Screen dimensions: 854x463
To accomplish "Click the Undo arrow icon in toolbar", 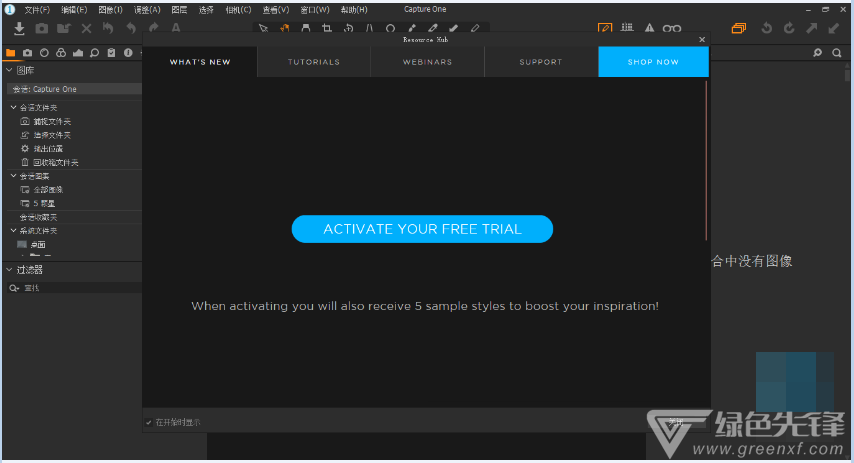I will (131, 28).
